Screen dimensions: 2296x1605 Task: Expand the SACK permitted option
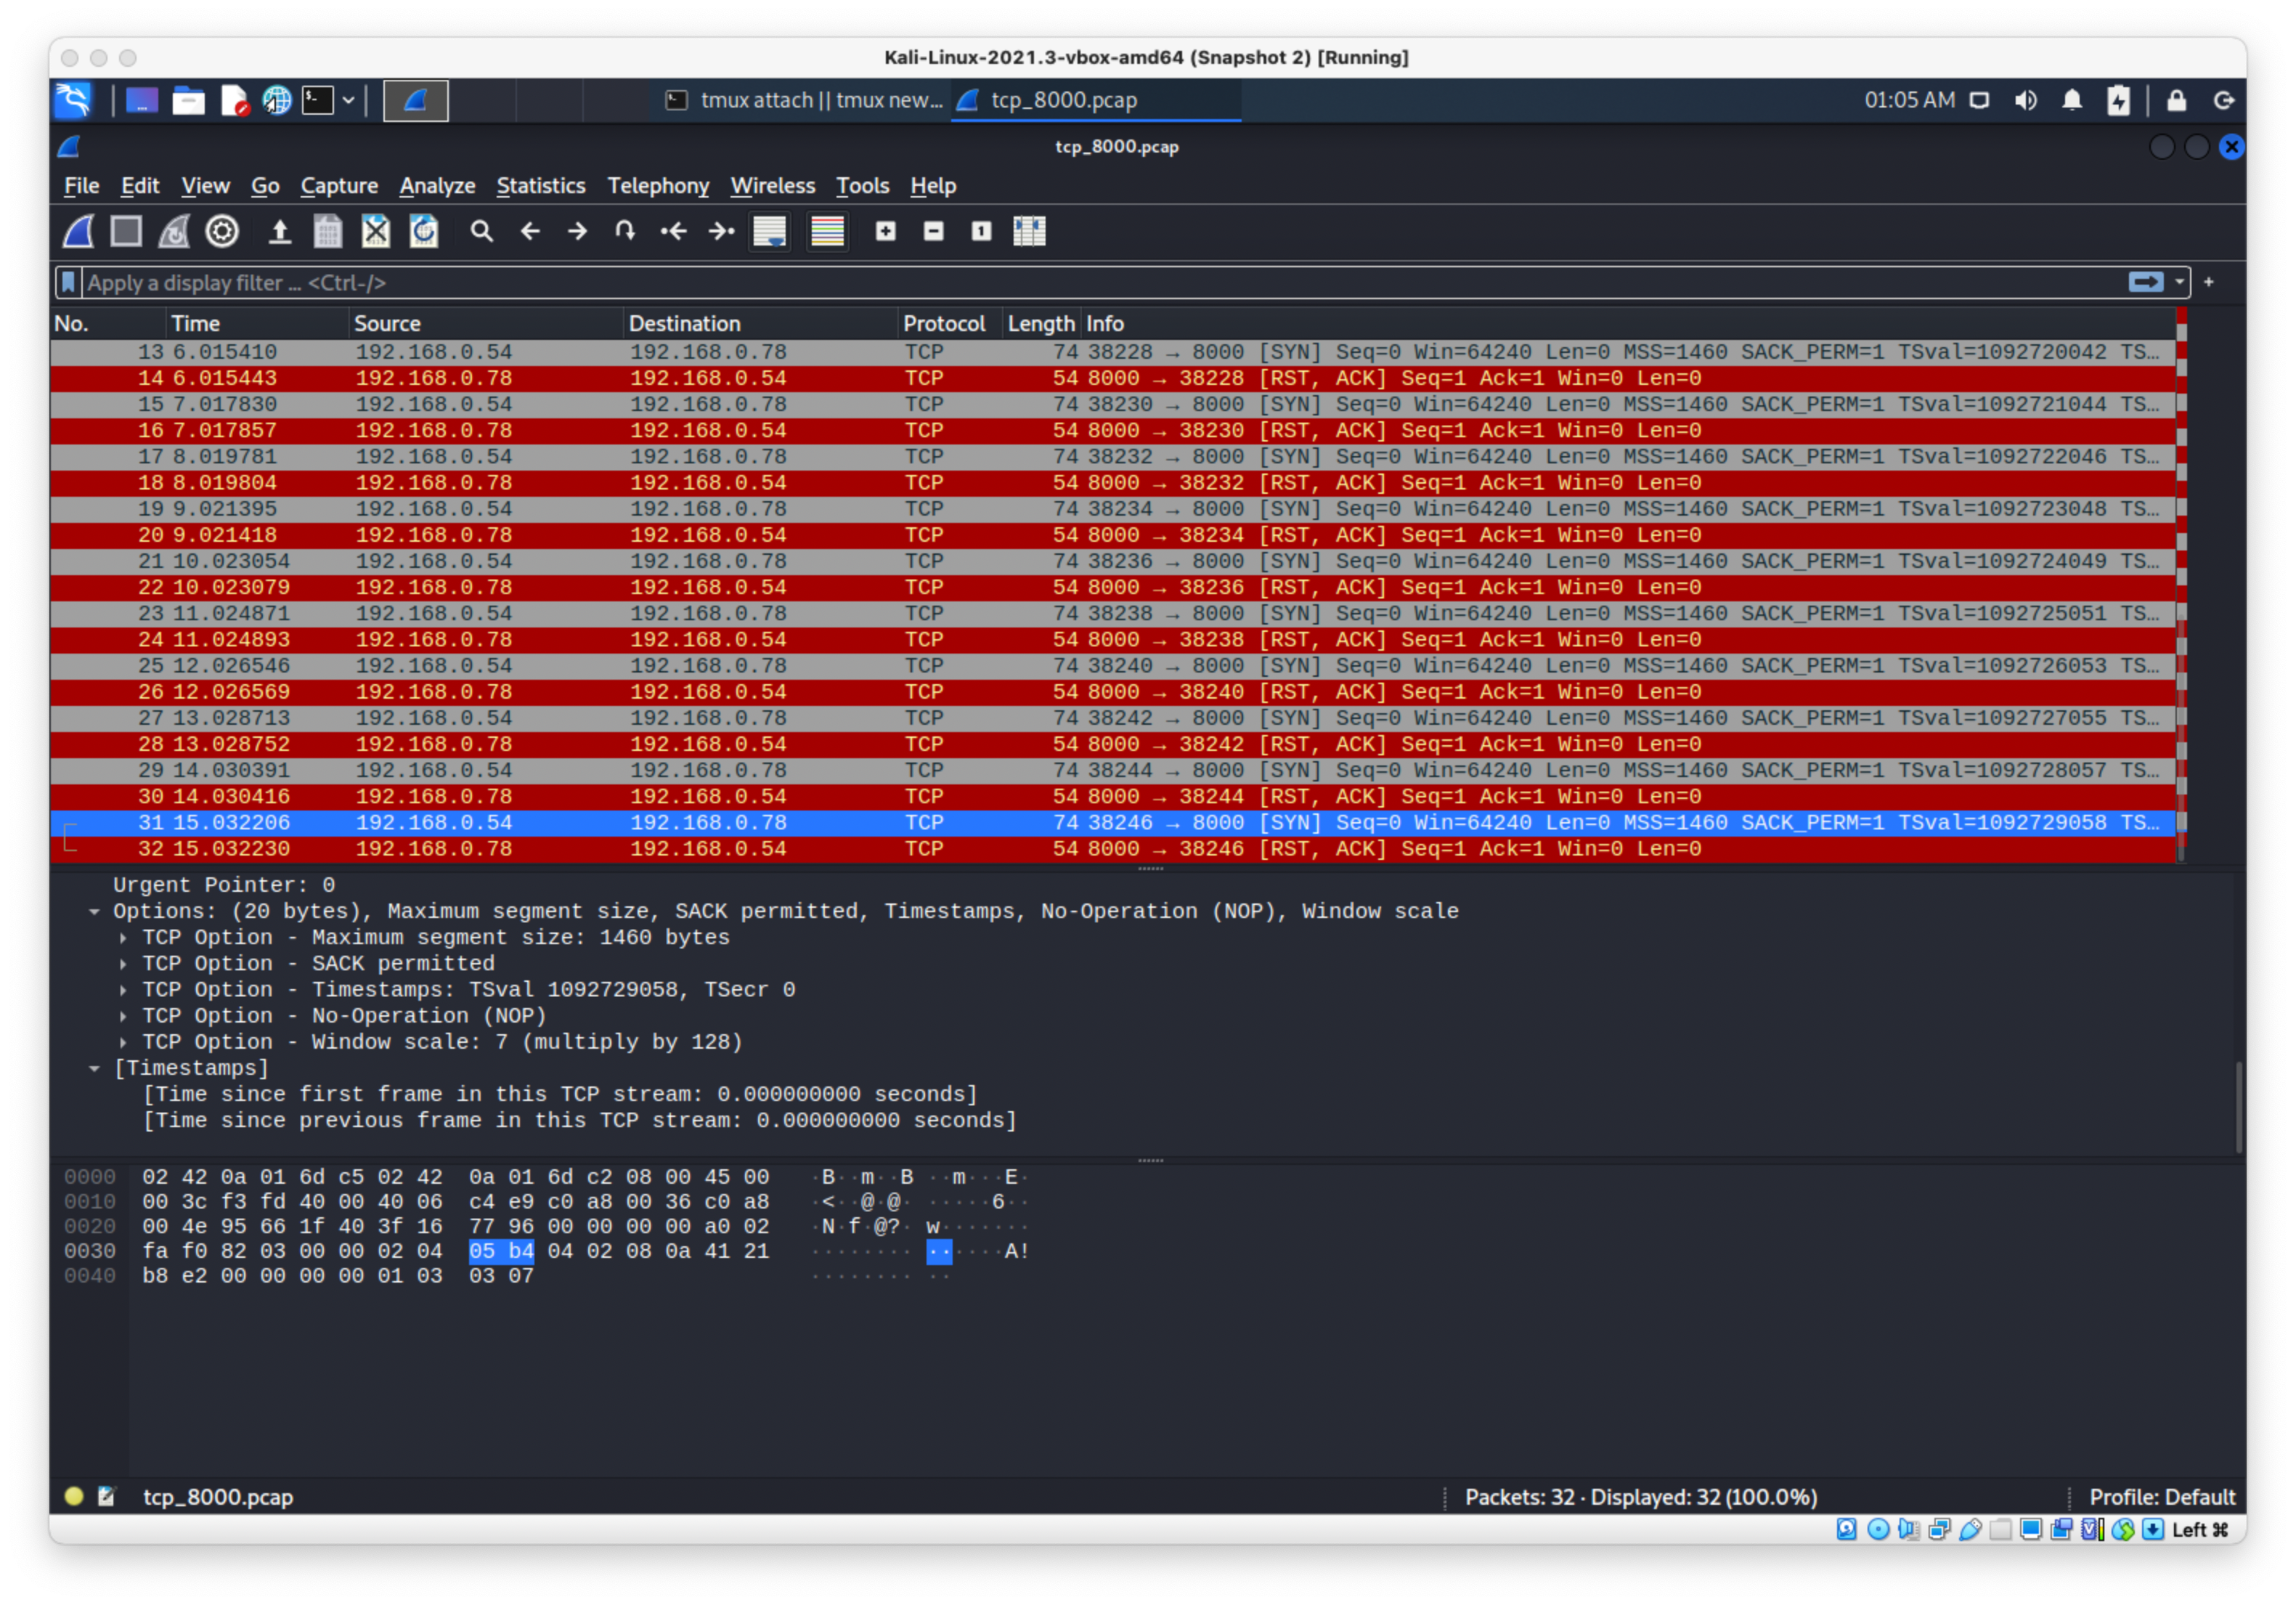pyautogui.click(x=123, y=964)
